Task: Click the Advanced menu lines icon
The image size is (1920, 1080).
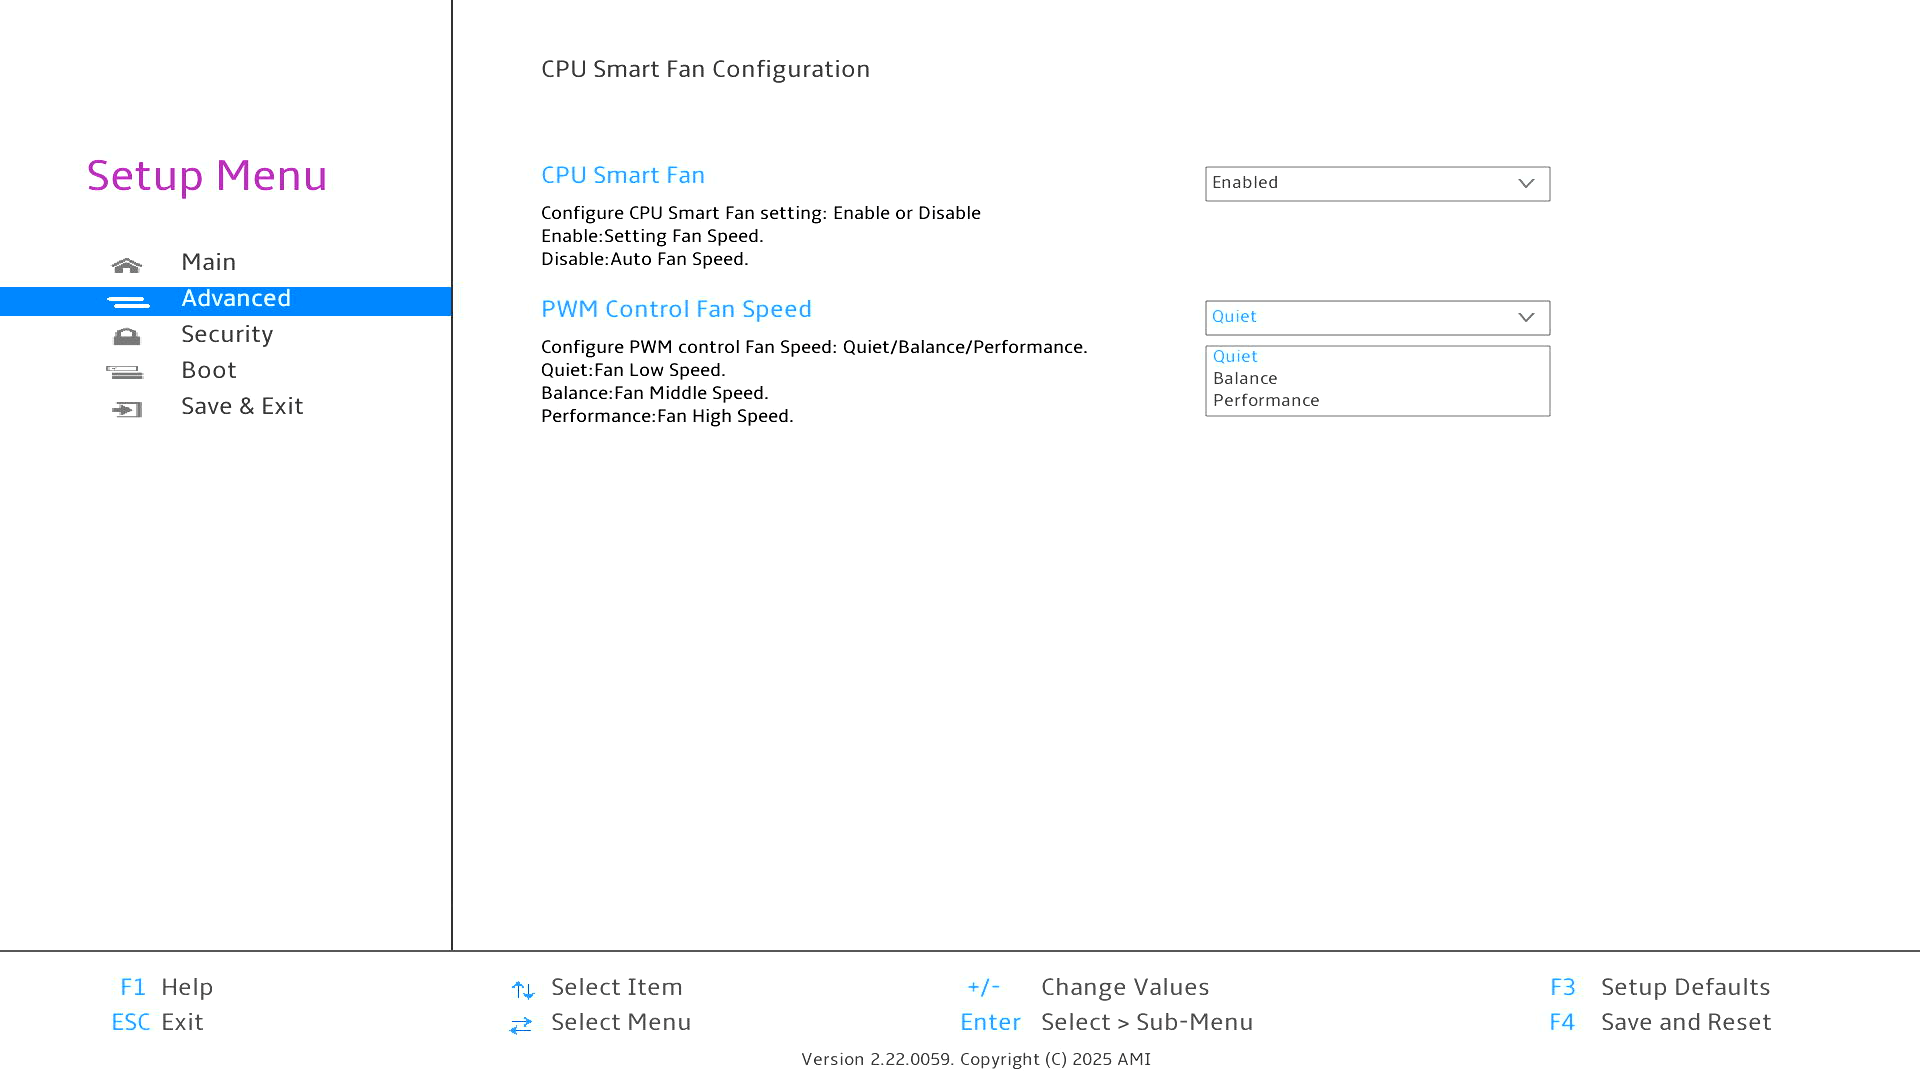Action: tap(128, 301)
